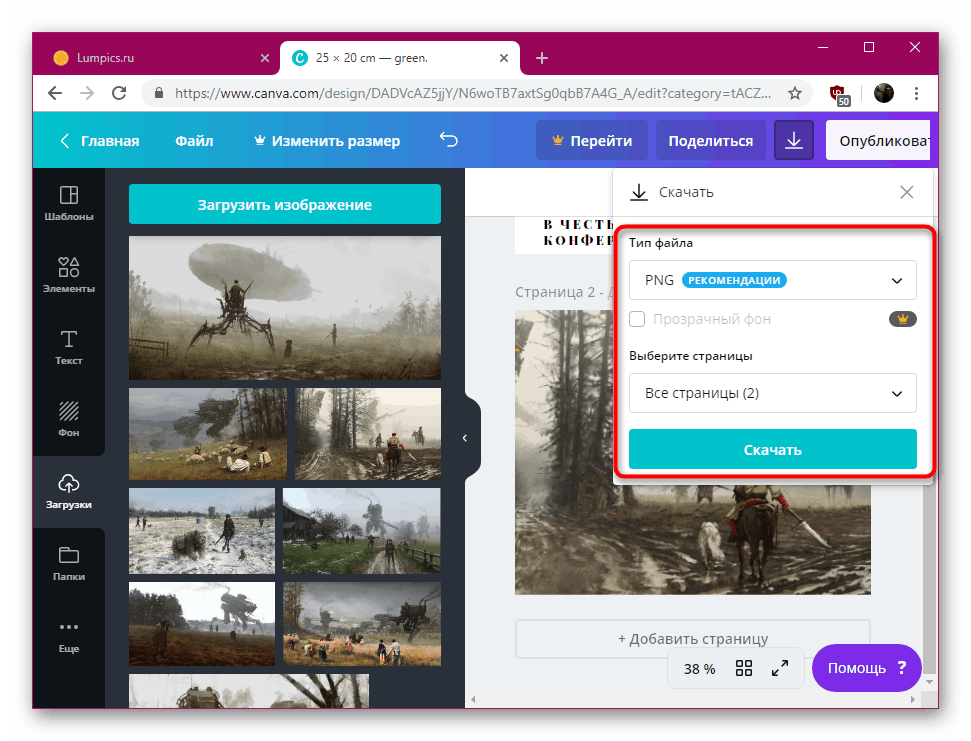Open the Элементы elements panel
The image size is (971, 741).
pos(69,275)
